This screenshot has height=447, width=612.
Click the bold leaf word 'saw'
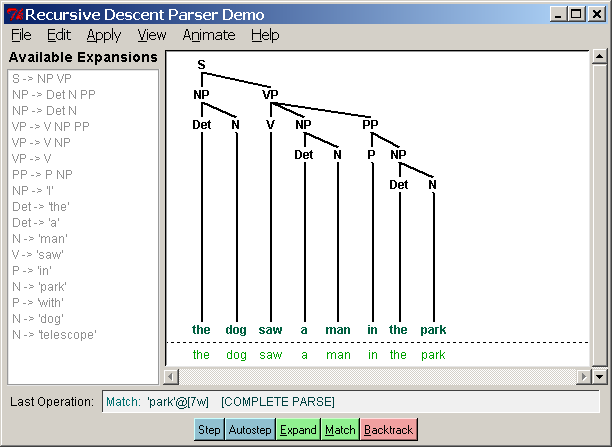[270, 329]
